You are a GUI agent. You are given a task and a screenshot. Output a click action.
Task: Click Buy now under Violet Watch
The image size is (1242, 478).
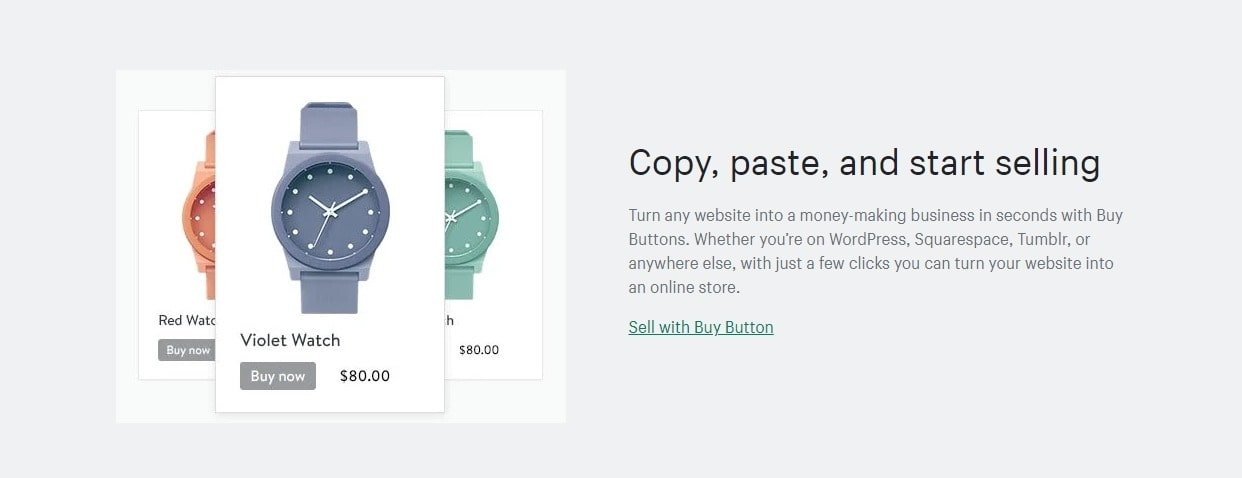(x=278, y=376)
